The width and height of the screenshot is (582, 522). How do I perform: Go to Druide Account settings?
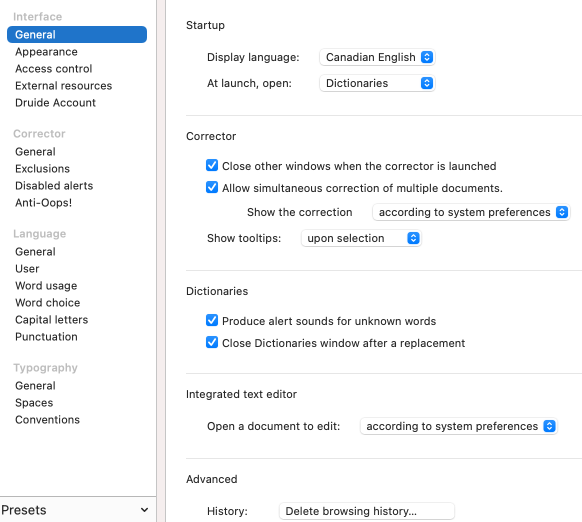coord(55,102)
